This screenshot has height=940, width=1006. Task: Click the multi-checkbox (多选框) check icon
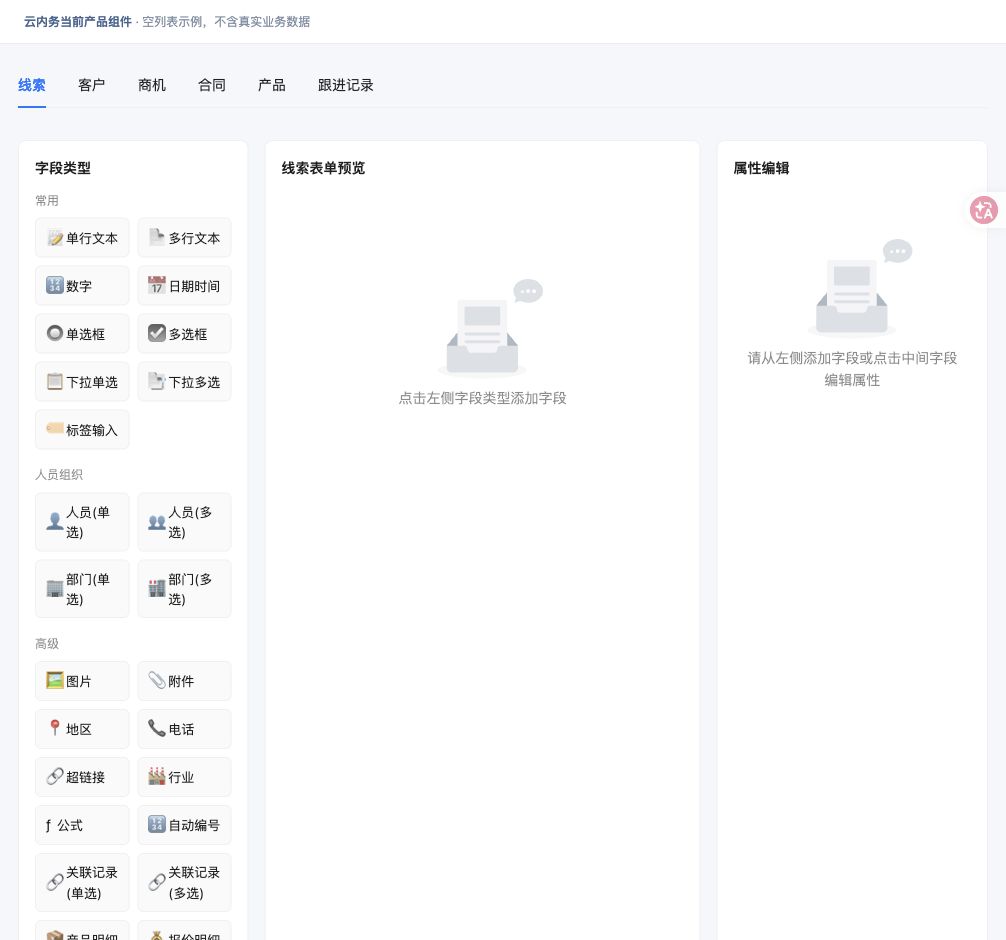tap(157, 334)
